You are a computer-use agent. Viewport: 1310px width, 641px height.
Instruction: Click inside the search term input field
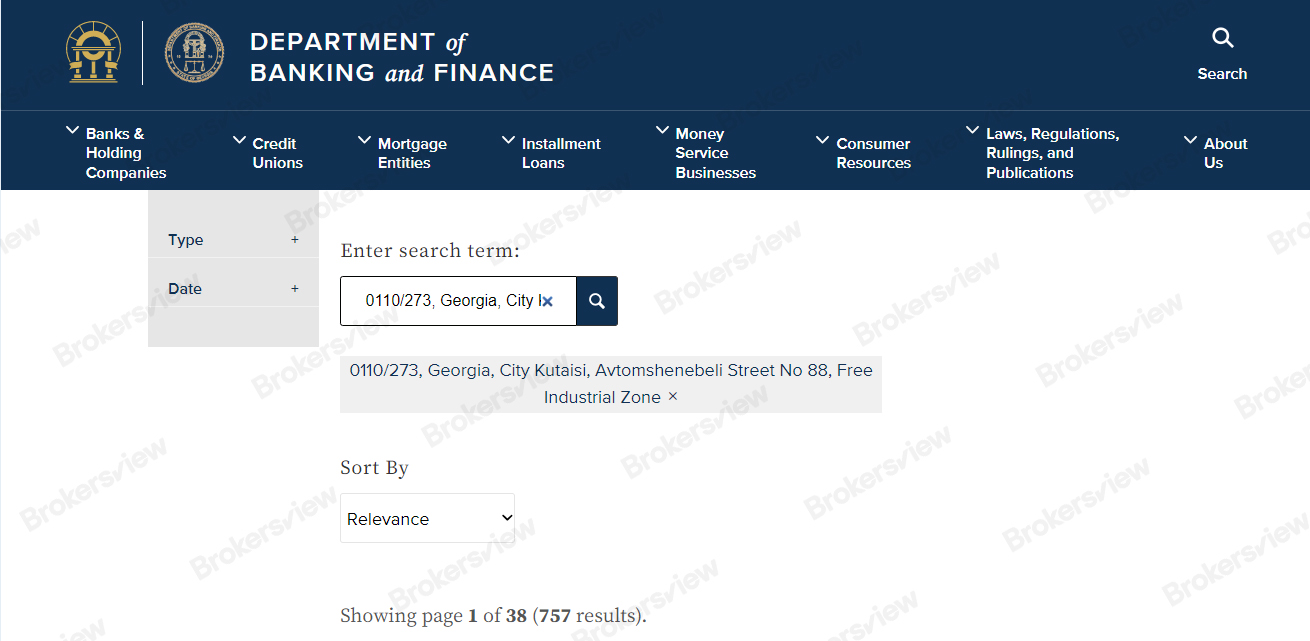pos(450,301)
